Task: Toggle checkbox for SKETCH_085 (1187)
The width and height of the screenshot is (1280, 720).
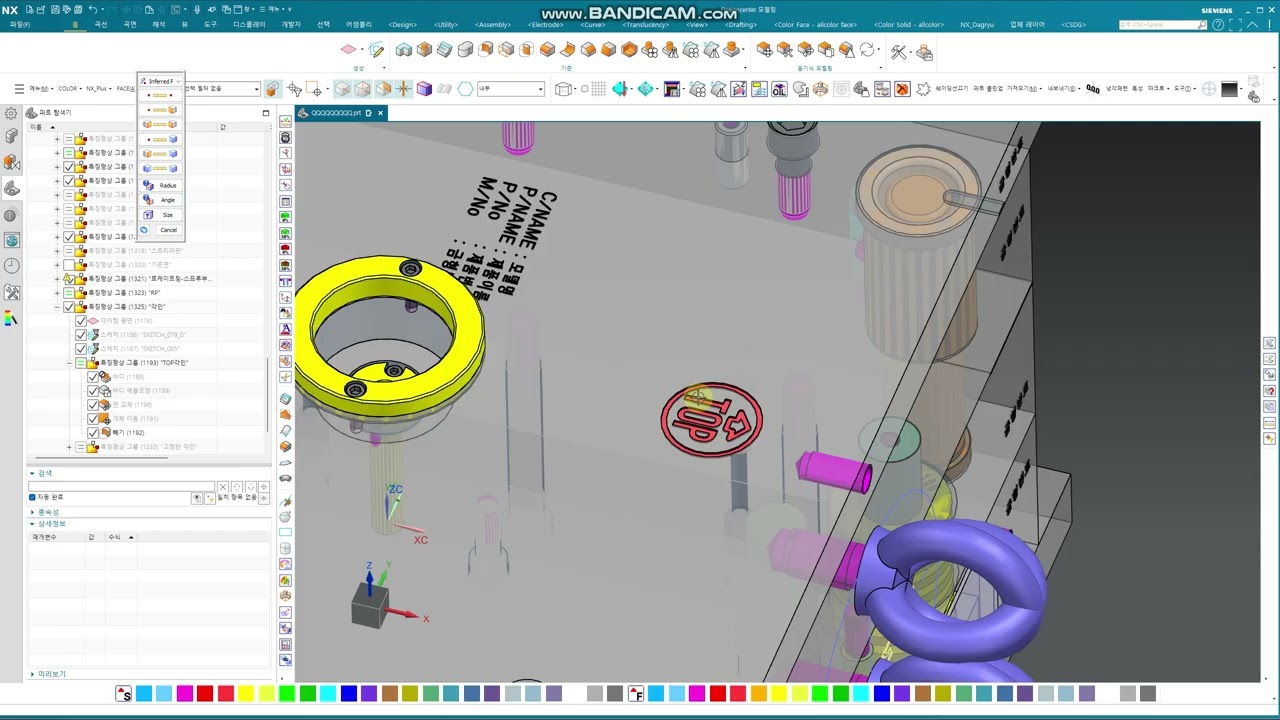Action: click(x=81, y=348)
